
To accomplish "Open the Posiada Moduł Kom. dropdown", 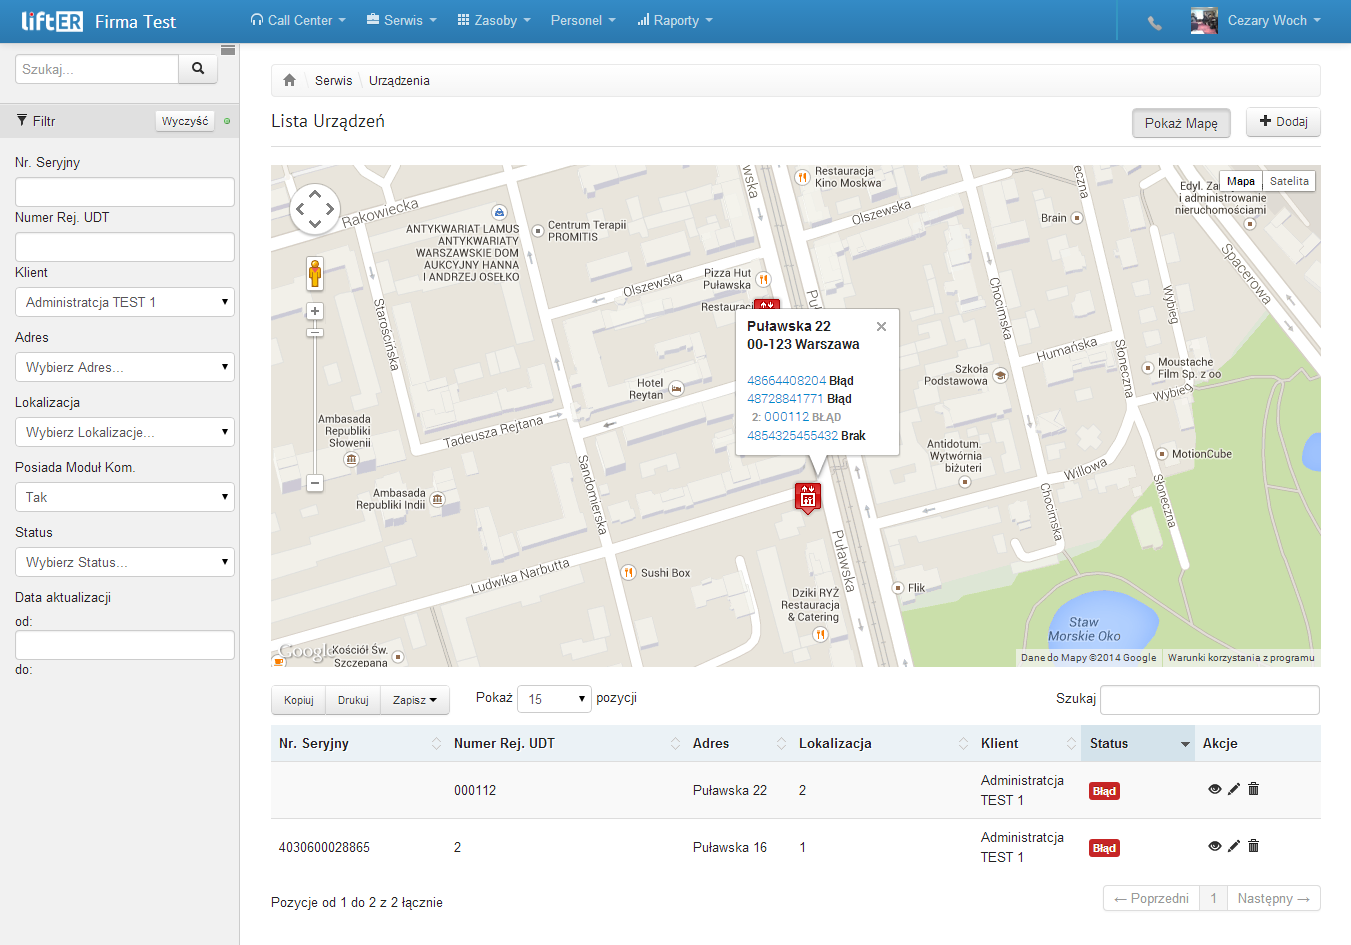I will click(125, 497).
